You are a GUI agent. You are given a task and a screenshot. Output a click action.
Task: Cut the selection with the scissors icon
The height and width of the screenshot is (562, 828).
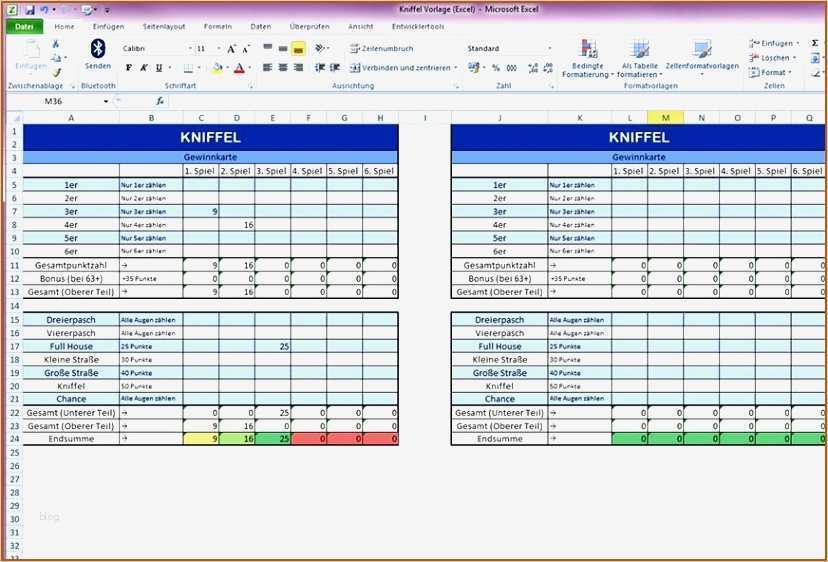(x=56, y=44)
